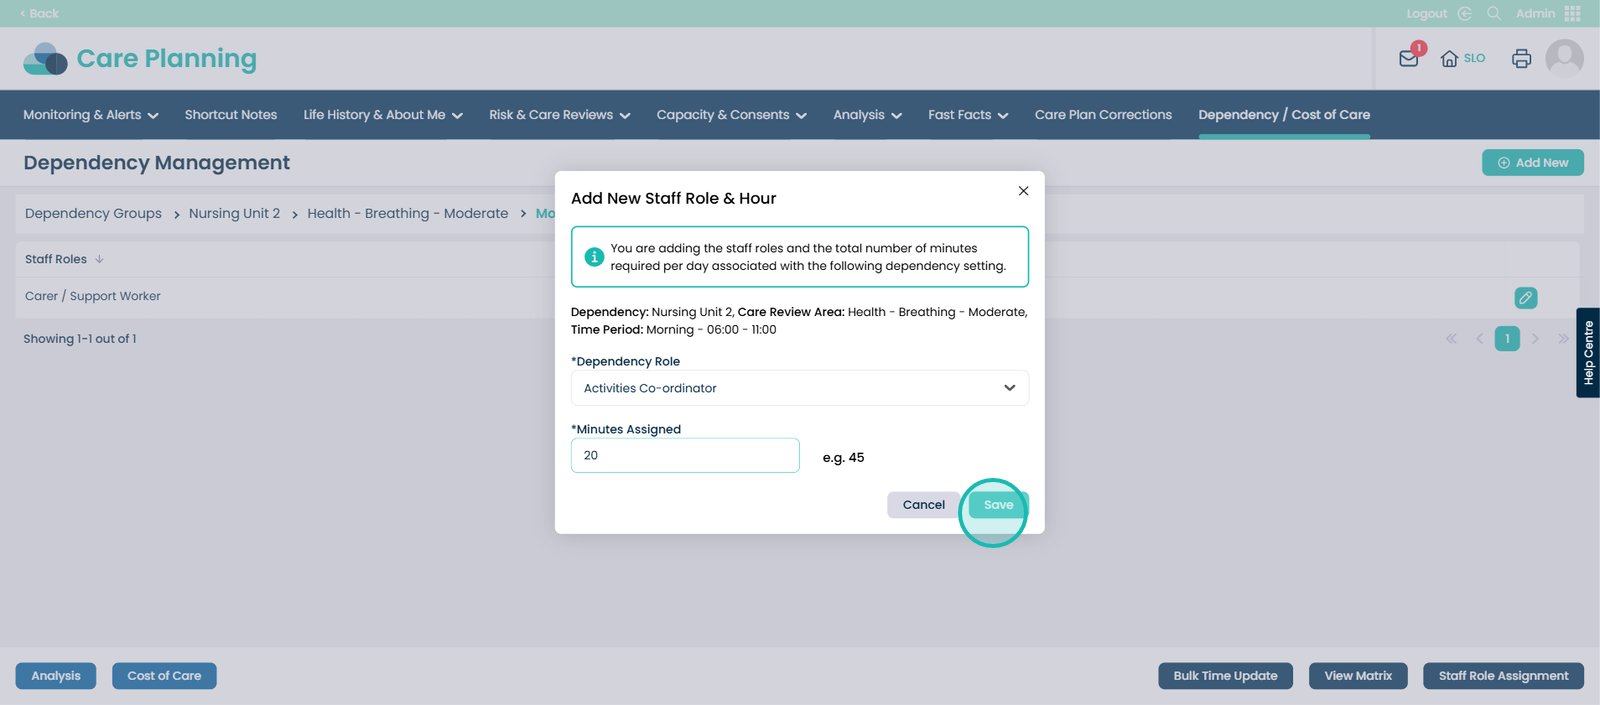
Task: Click the printer icon
Action: pos(1521,58)
